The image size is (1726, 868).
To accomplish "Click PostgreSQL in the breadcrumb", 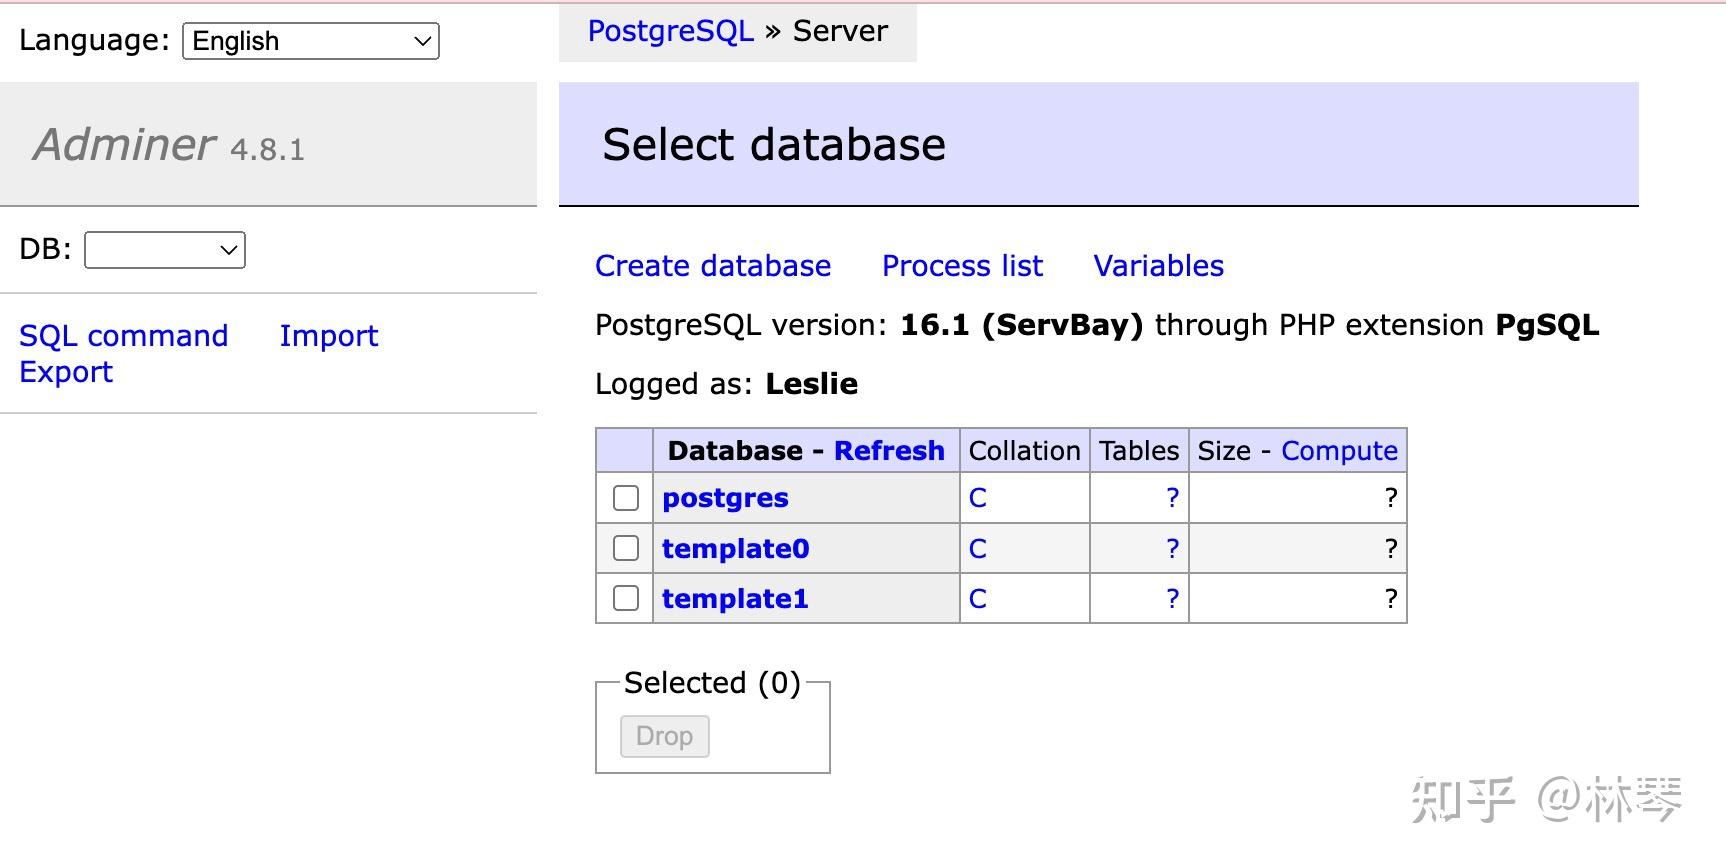I will [670, 31].
